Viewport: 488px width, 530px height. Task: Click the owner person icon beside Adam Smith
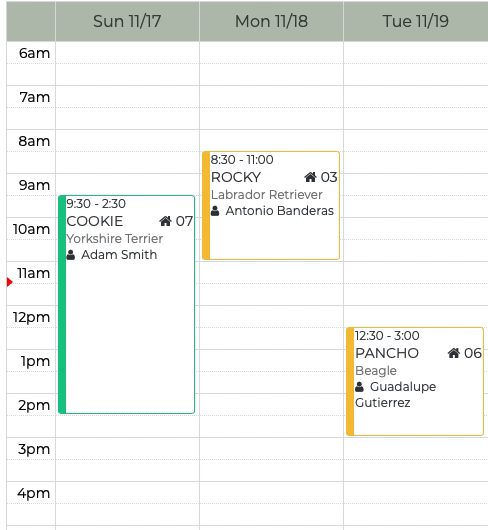(x=71, y=255)
